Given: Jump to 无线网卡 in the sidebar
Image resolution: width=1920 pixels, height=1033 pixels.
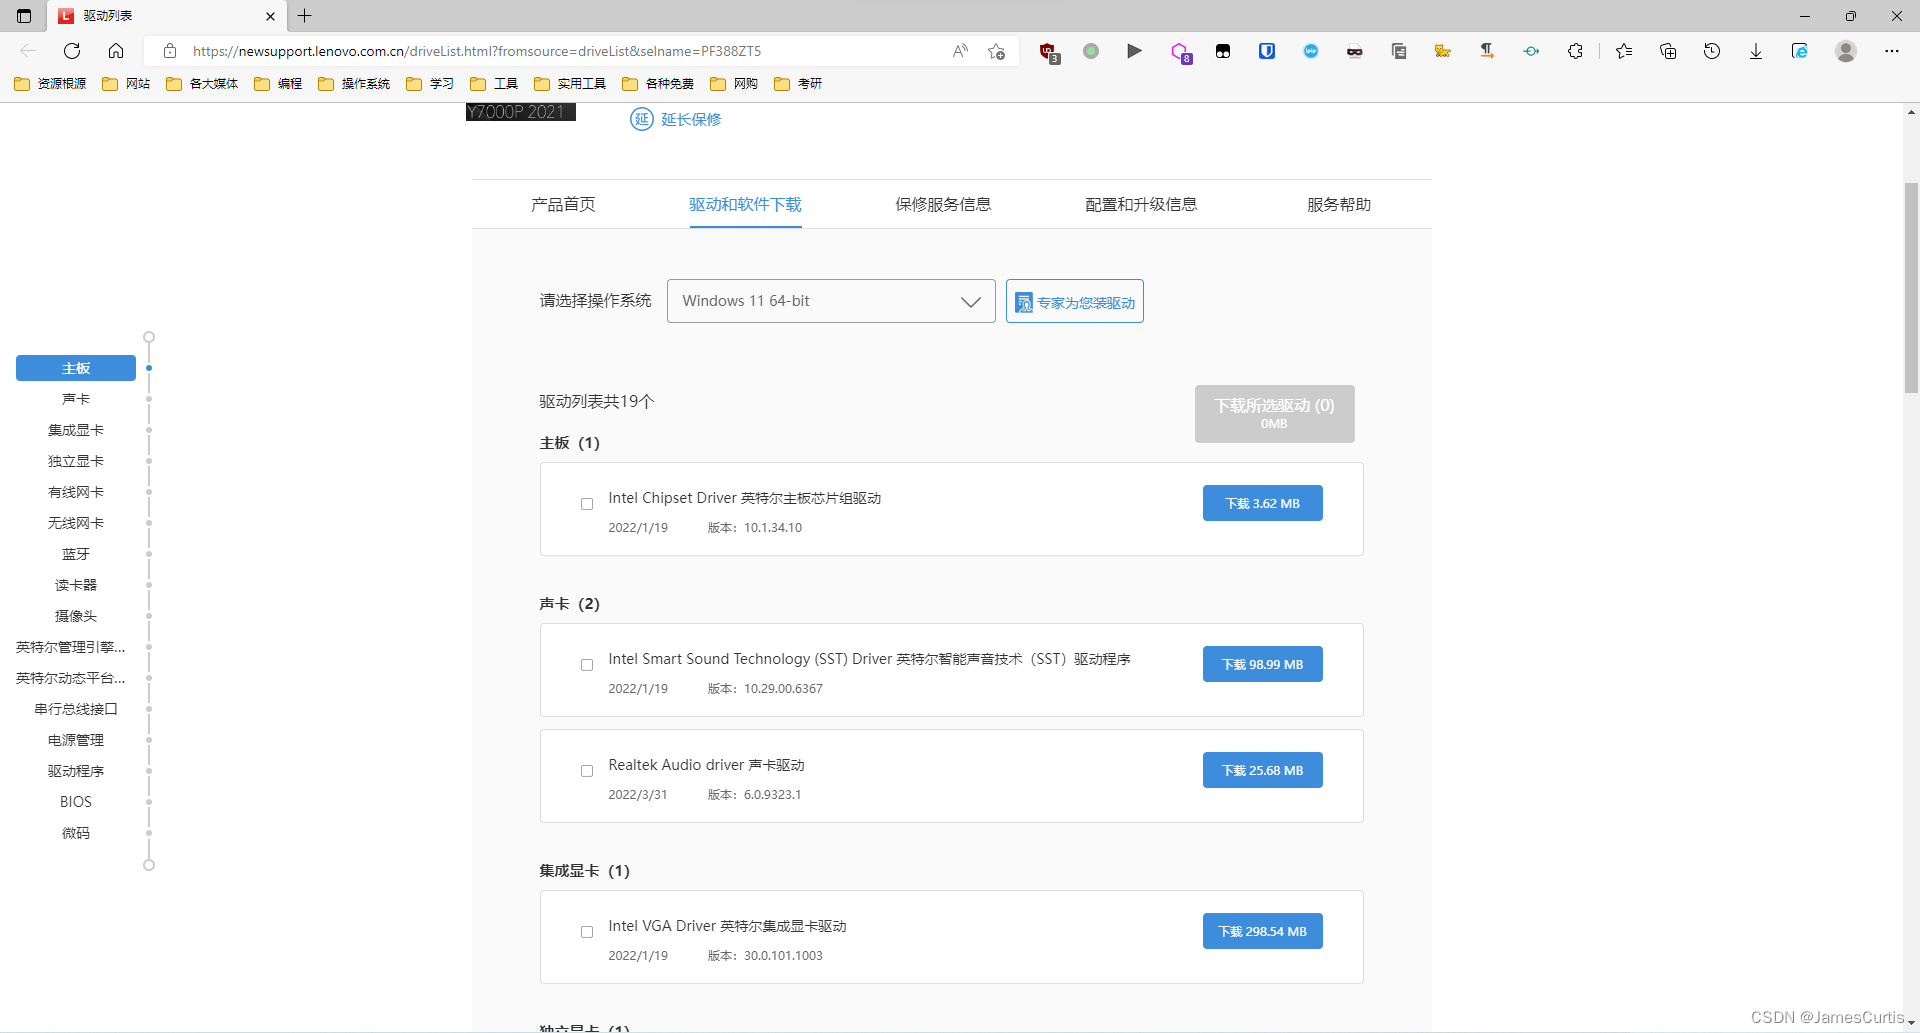Looking at the screenshot, I should pyautogui.click(x=76, y=523).
